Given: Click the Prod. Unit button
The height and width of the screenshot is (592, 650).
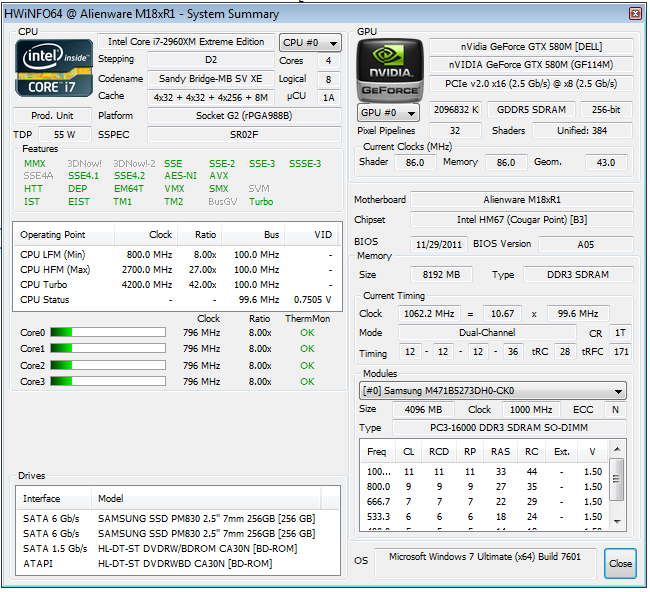Looking at the screenshot, I should (x=52, y=115).
